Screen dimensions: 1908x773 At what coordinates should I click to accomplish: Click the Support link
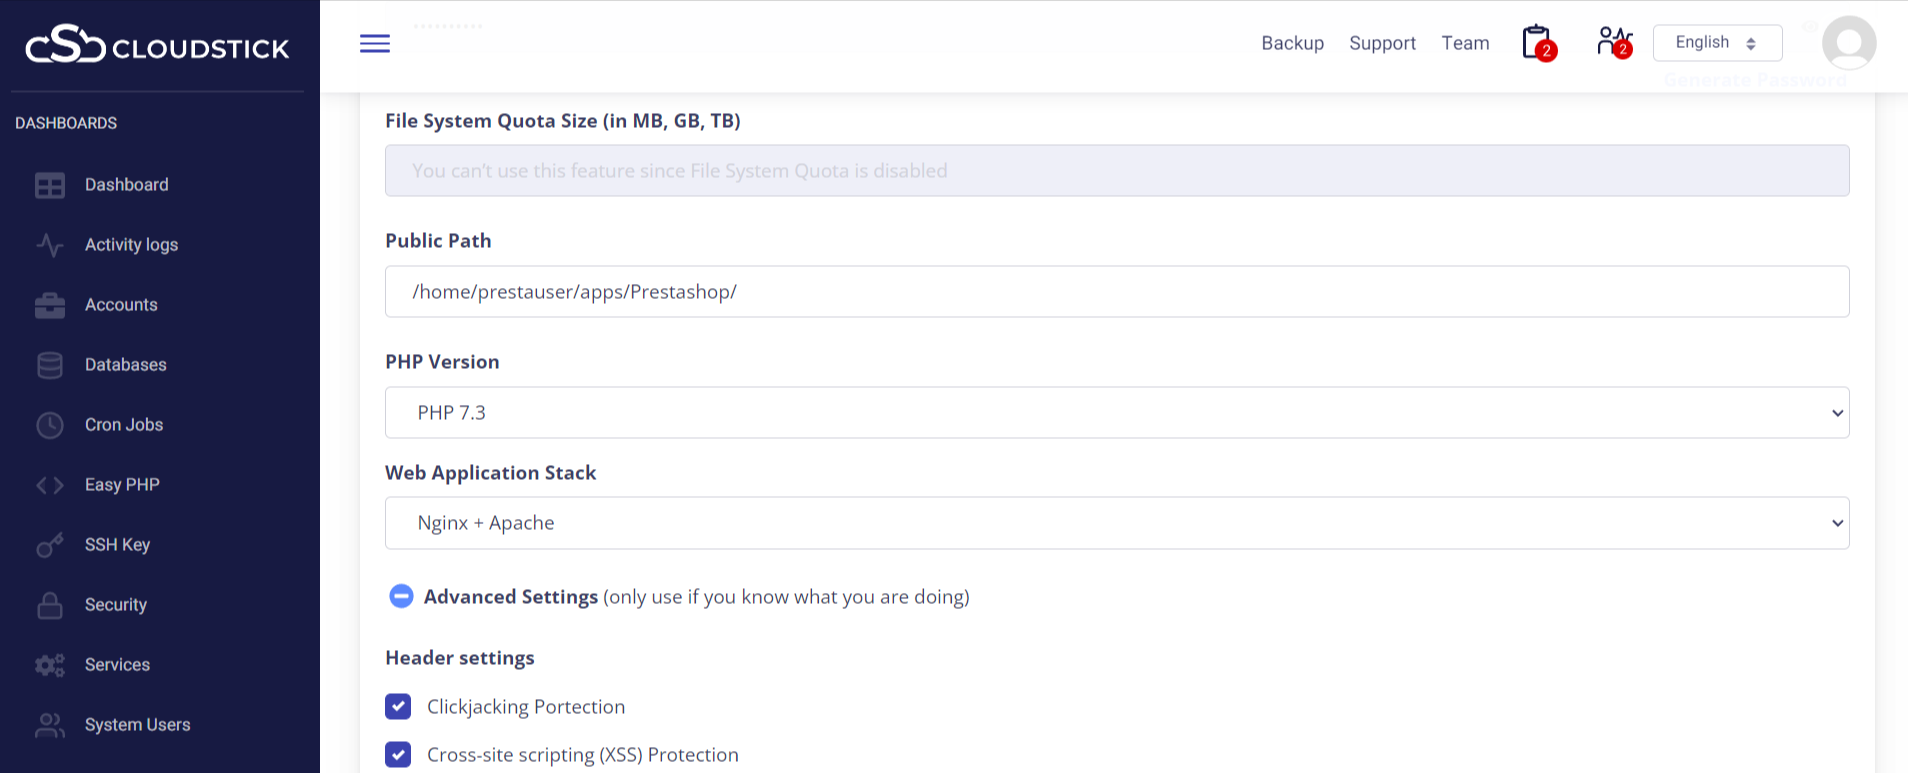coord(1382,43)
